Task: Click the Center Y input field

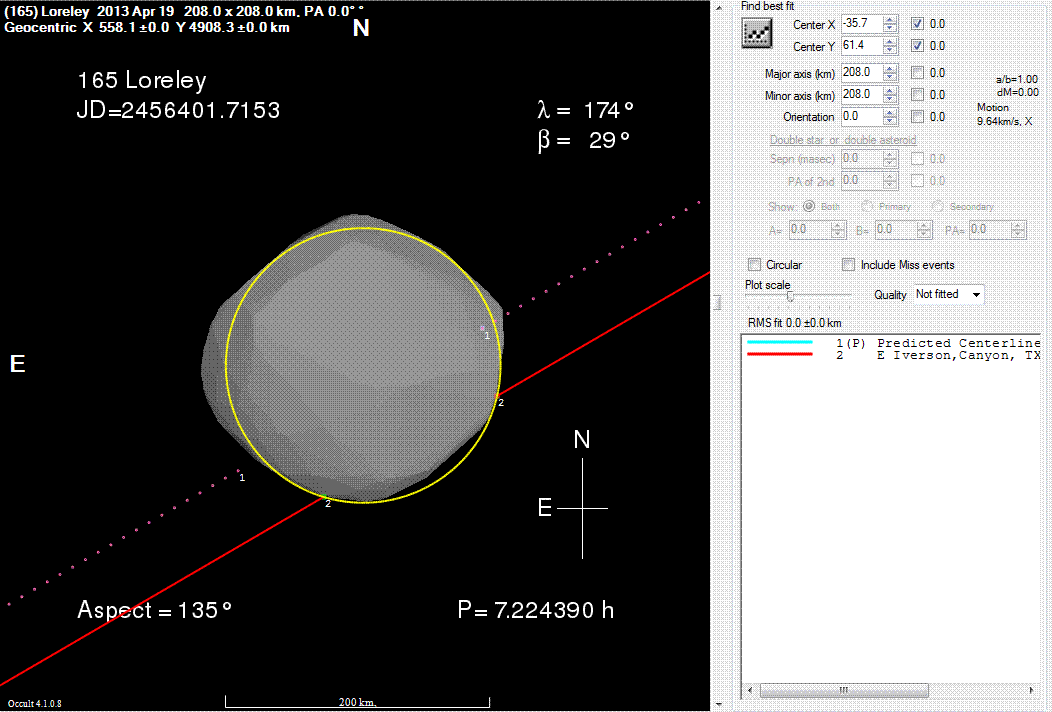Action: click(862, 46)
